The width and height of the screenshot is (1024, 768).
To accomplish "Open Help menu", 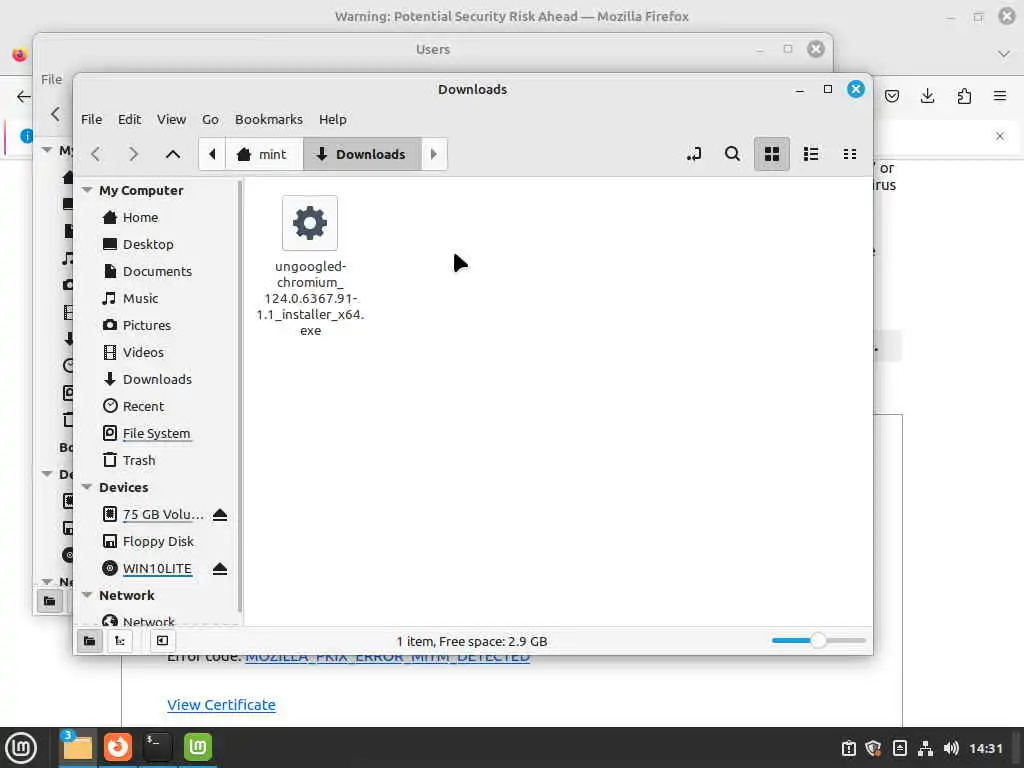I will click(x=332, y=120).
